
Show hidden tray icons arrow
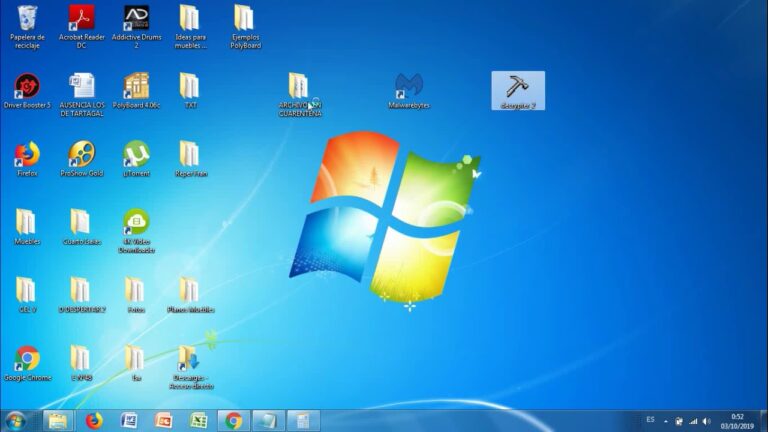[666, 421]
